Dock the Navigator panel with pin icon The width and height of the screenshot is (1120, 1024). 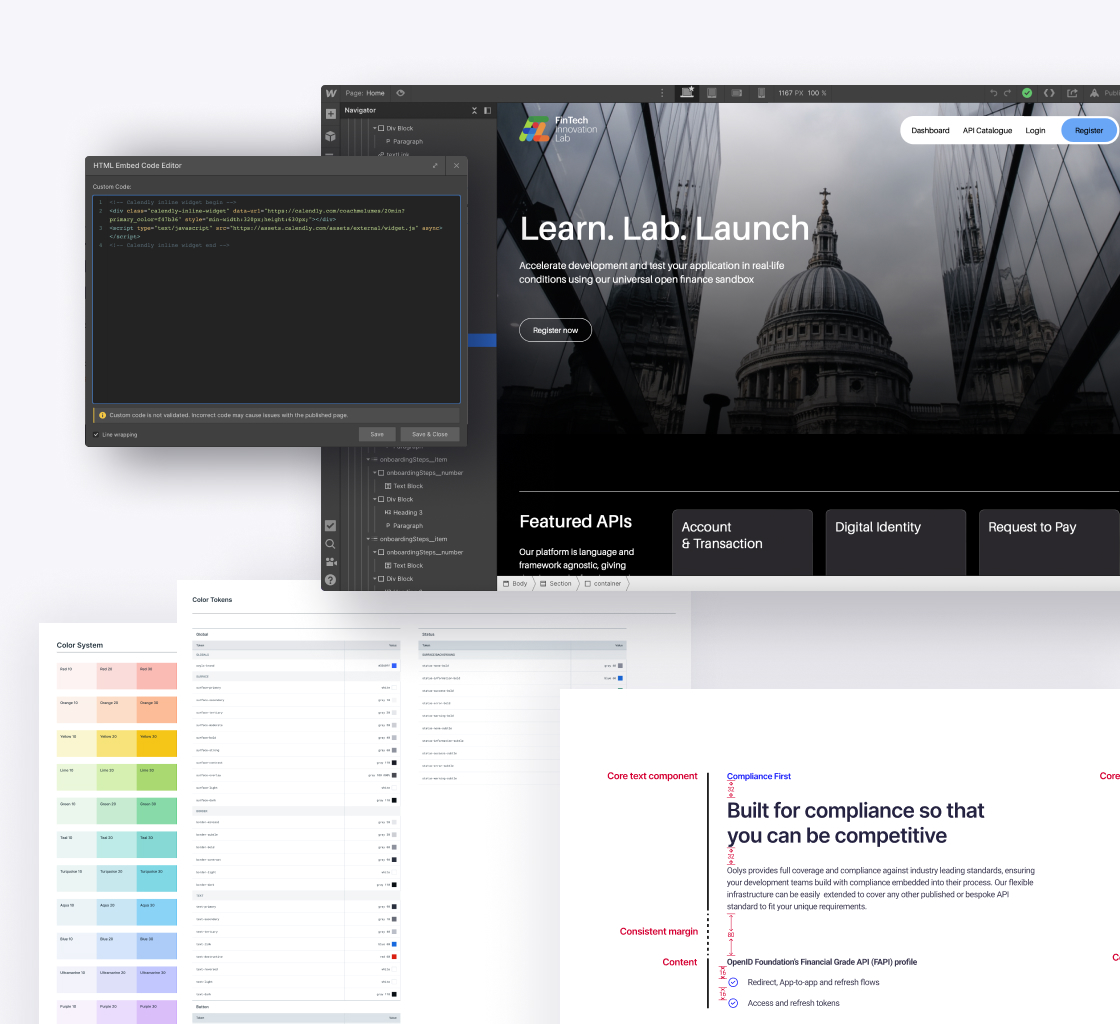(487, 111)
